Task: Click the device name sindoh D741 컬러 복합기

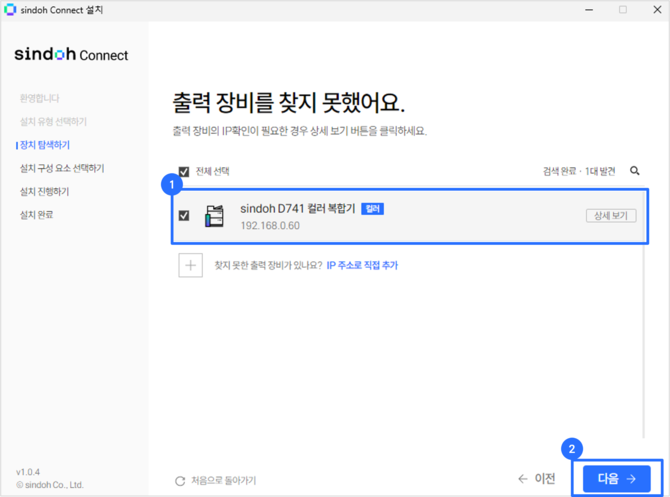Action: [x=297, y=209]
